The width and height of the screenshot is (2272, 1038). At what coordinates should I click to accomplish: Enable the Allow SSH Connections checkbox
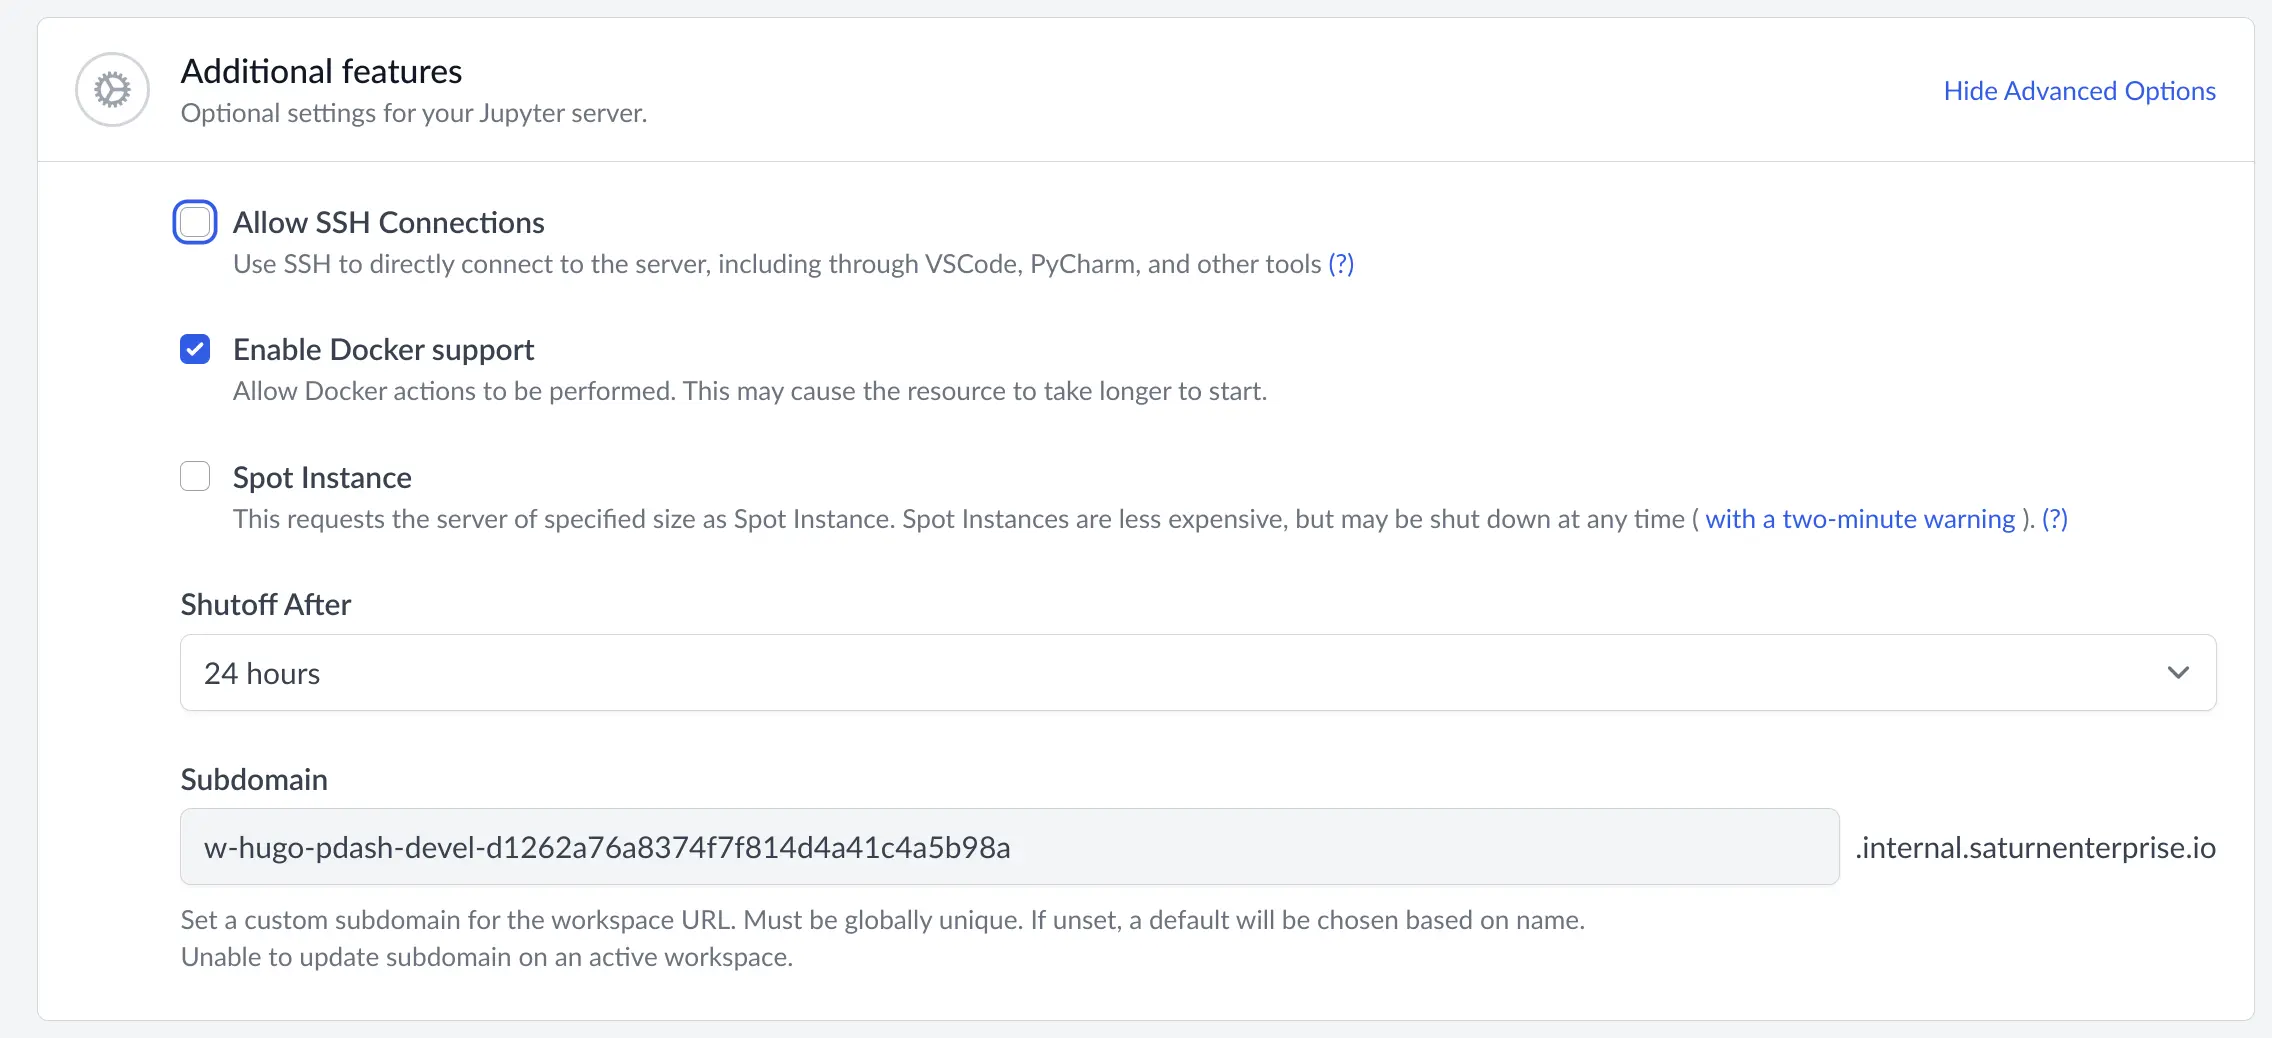click(195, 221)
